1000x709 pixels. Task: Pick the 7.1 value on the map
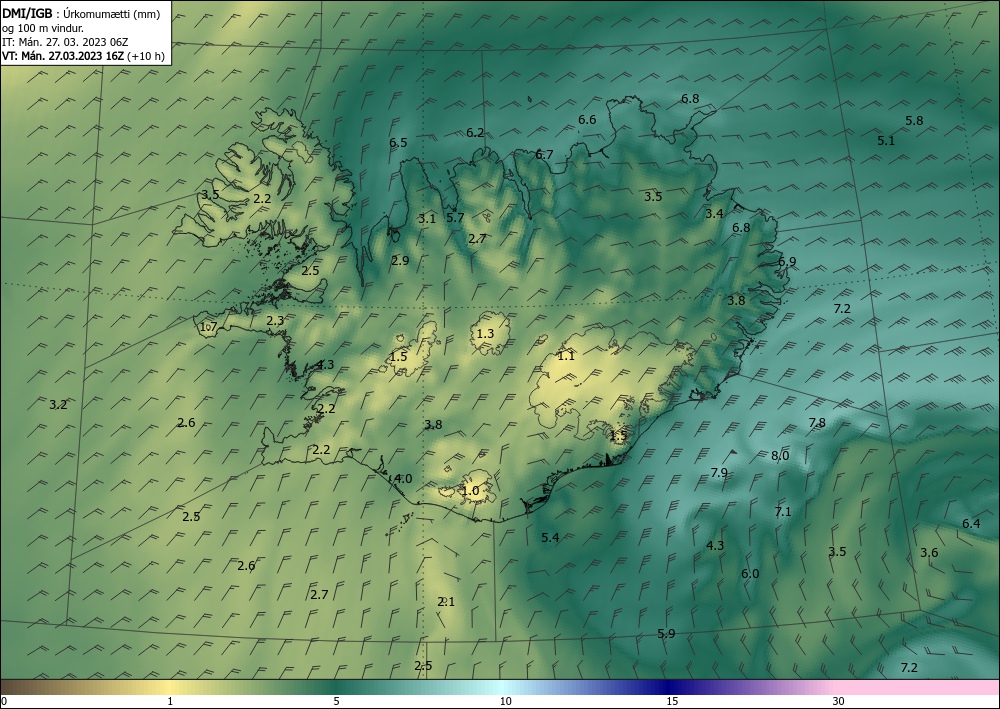click(x=783, y=511)
